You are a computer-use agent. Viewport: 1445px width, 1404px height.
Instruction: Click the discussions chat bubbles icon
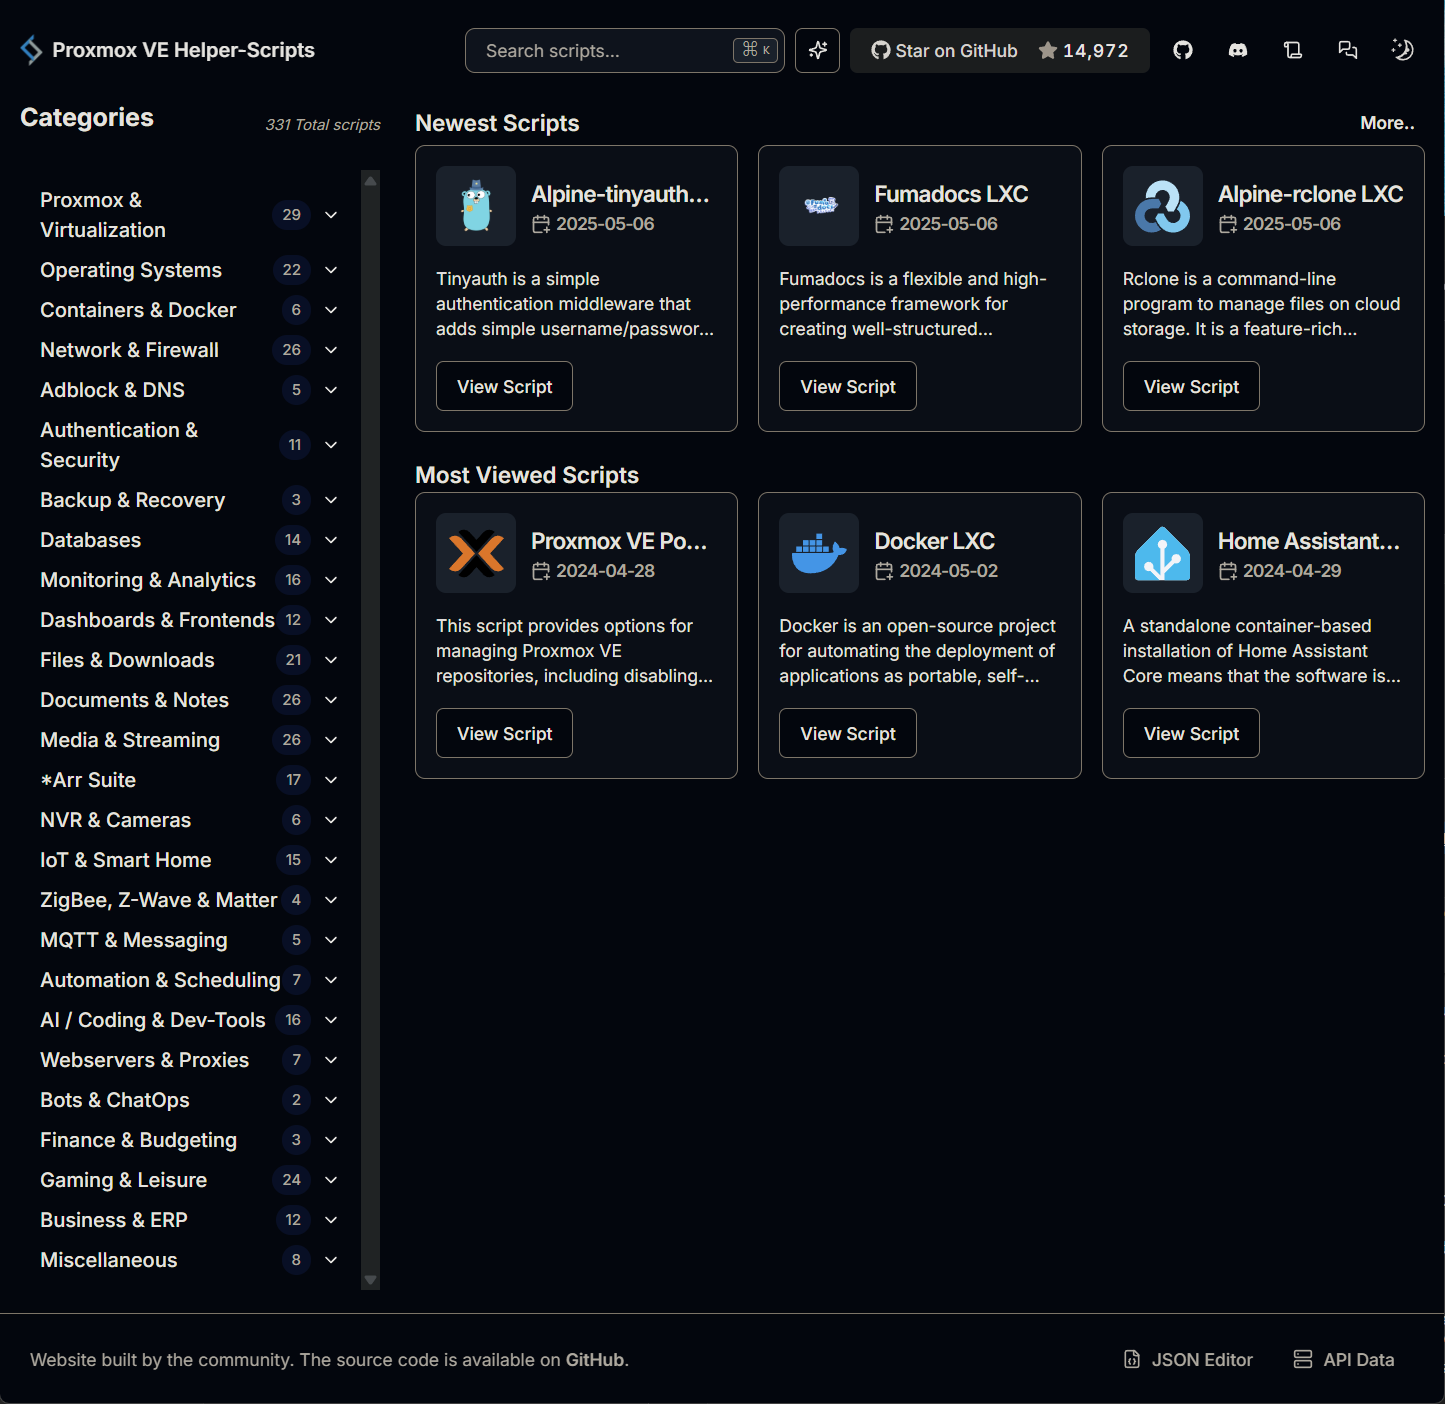pyautogui.click(x=1348, y=50)
